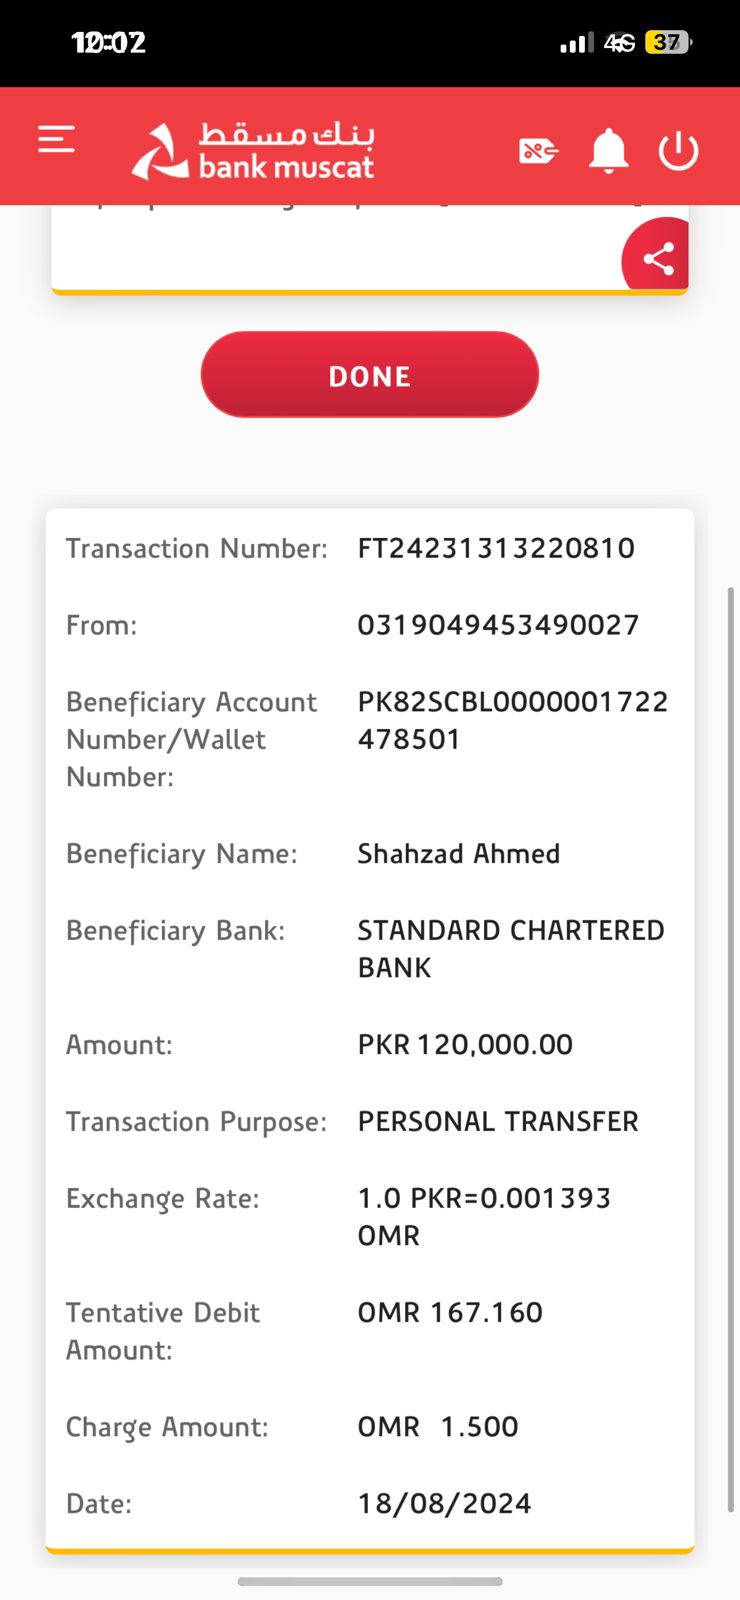Tap beneficiary name Shahzad Ahmed
This screenshot has height=1600, width=740.
pyautogui.click(x=459, y=854)
